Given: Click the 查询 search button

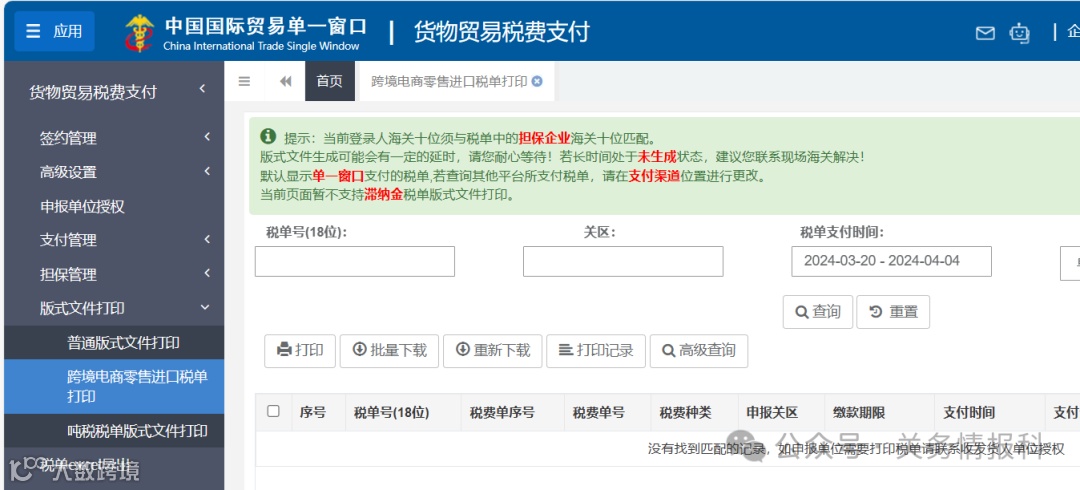Looking at the screenshot, I should pyautogui.click(x=818, y=312).
